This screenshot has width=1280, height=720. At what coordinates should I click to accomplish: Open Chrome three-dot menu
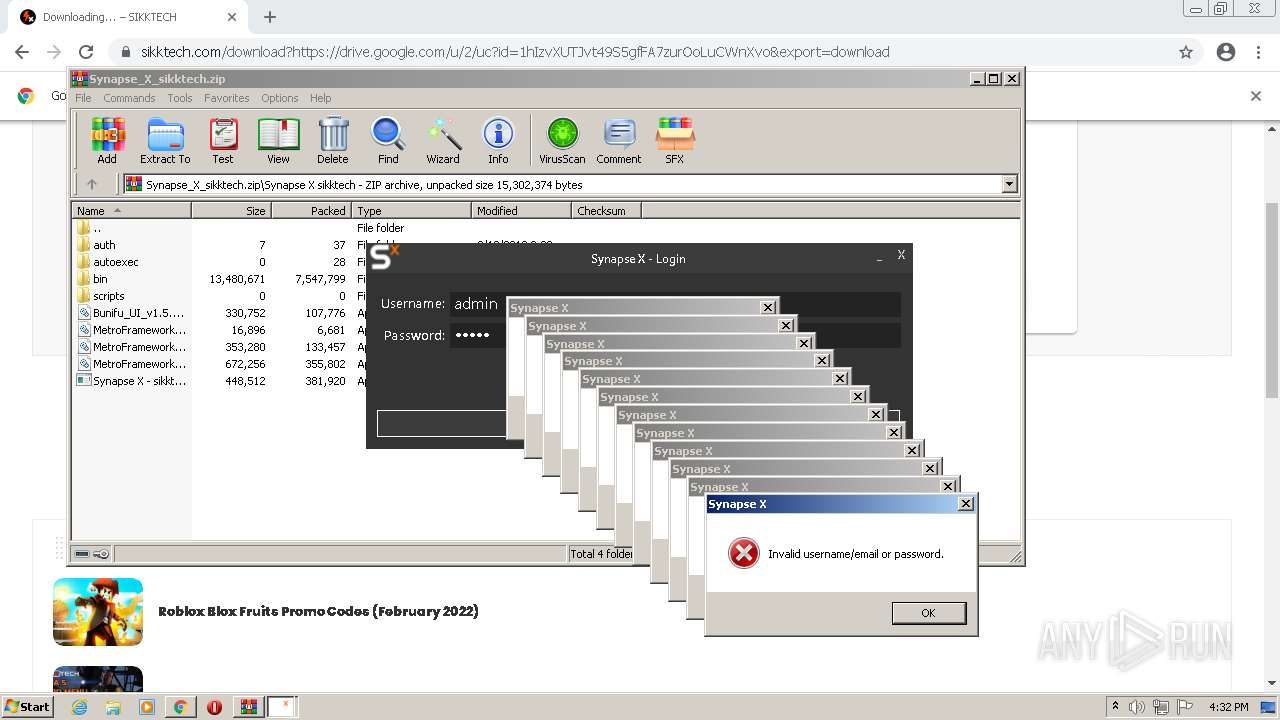pyautogui.click(x=1258, y=52)
